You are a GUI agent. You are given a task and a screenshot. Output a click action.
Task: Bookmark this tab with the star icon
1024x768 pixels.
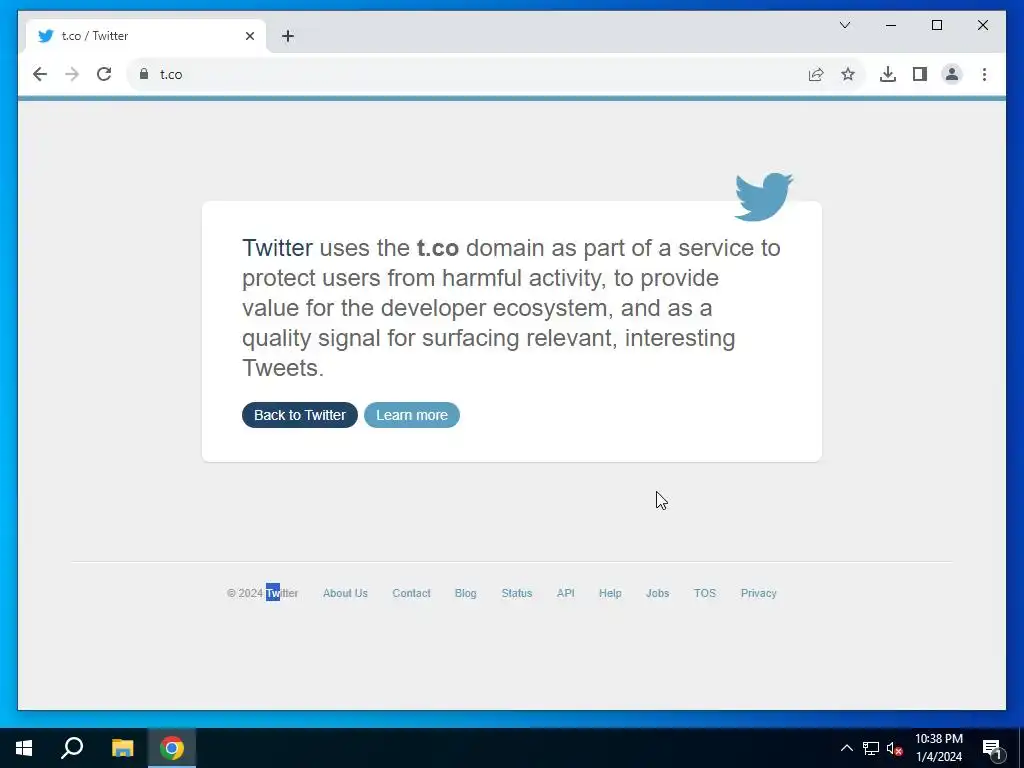pyautogui.click(x=848, y=74)
